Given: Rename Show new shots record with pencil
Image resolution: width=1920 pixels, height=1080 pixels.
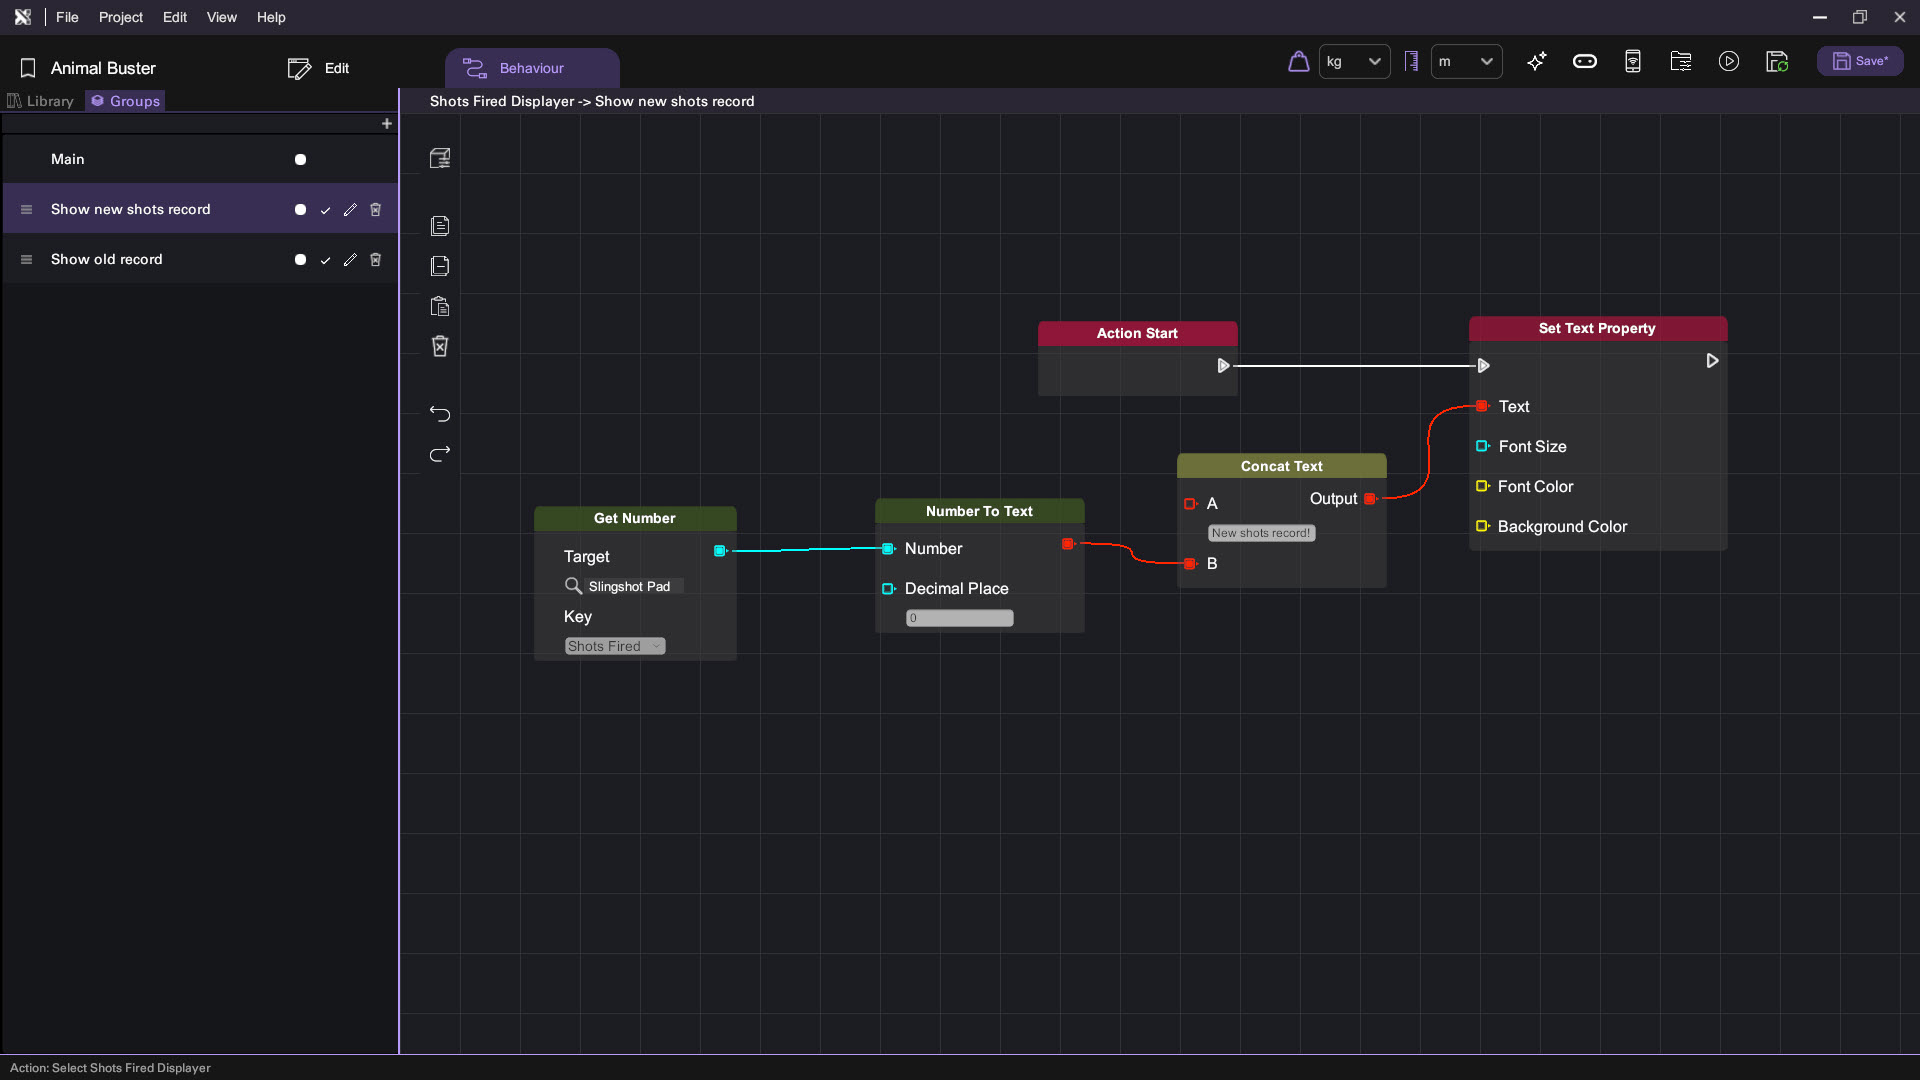Looking at the screenshot, I should tap(350, 210).
